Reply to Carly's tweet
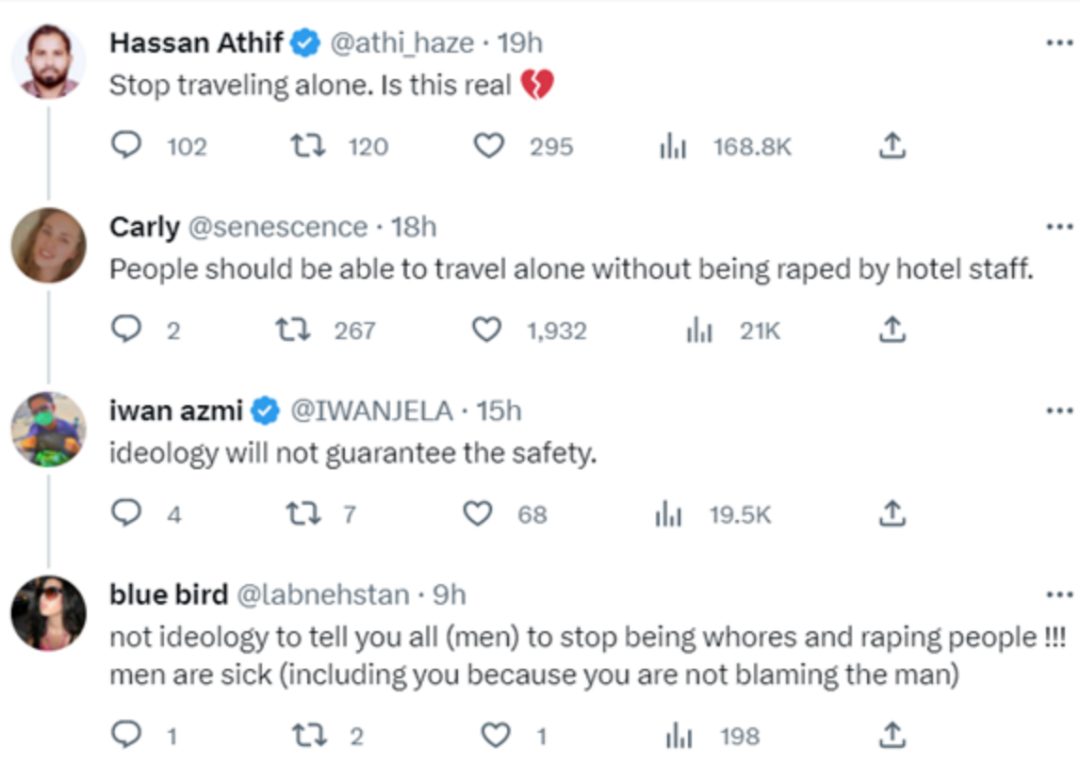Viewport: 1080px width, 764px height. (x=126, y=329)
